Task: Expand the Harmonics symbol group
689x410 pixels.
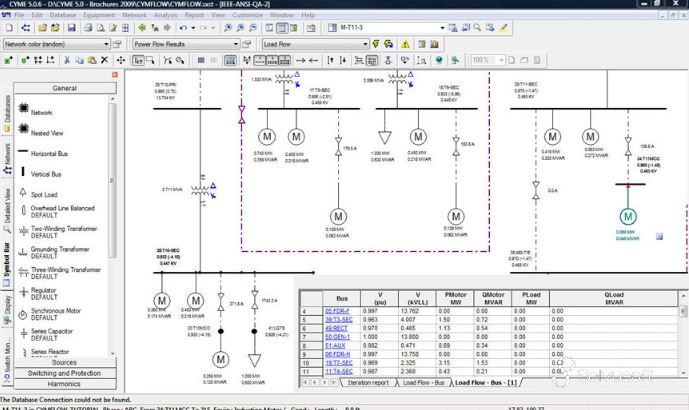Action: [x=65, y=384]
